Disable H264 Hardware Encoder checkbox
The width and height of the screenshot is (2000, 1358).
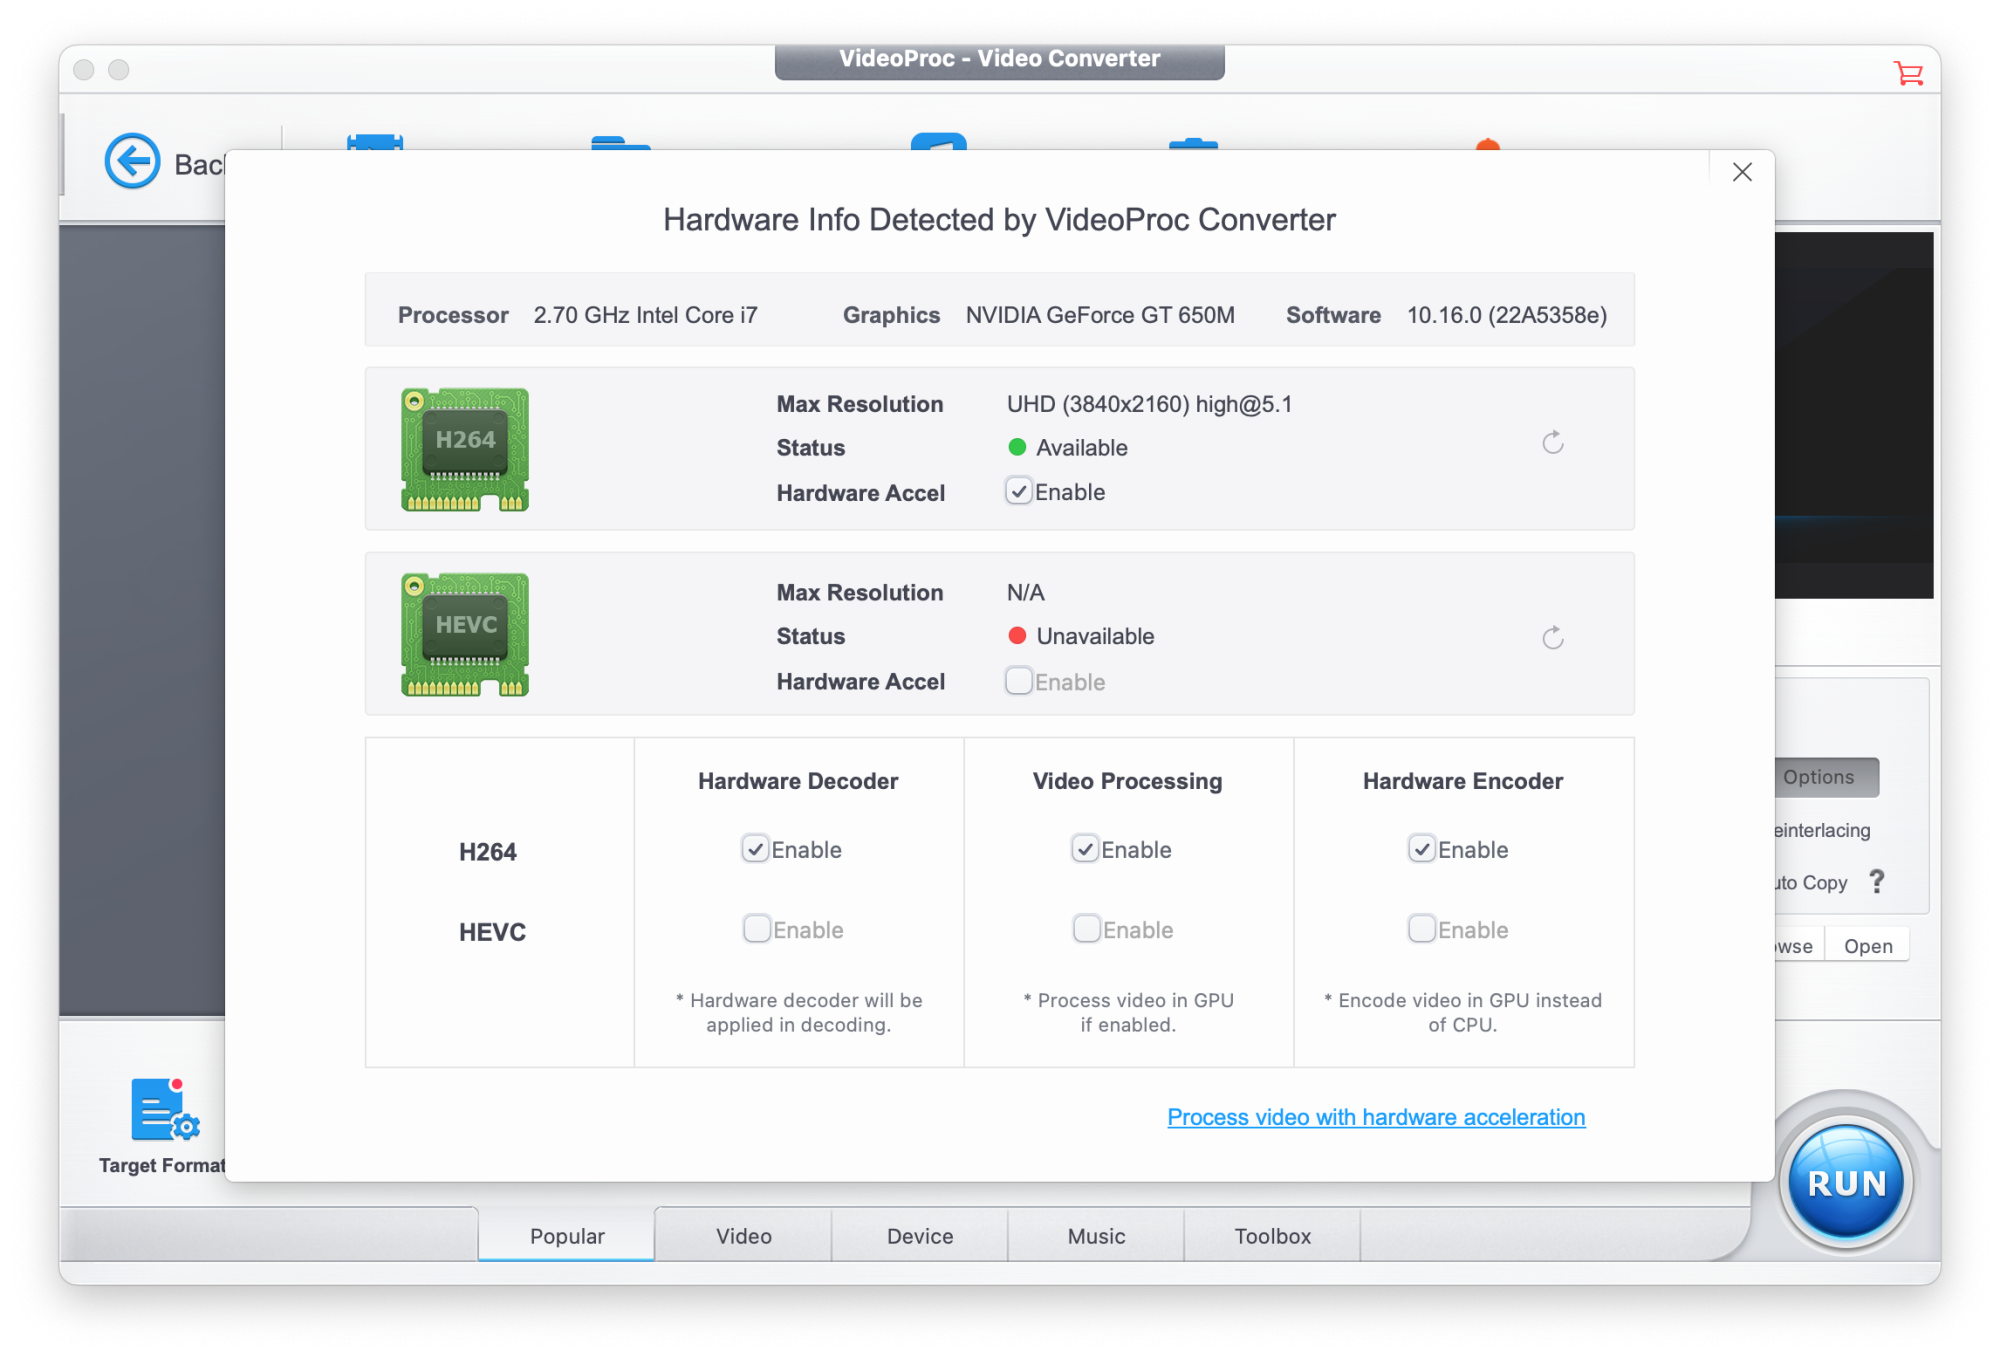pyautogui.click(x=1421, y=849)
